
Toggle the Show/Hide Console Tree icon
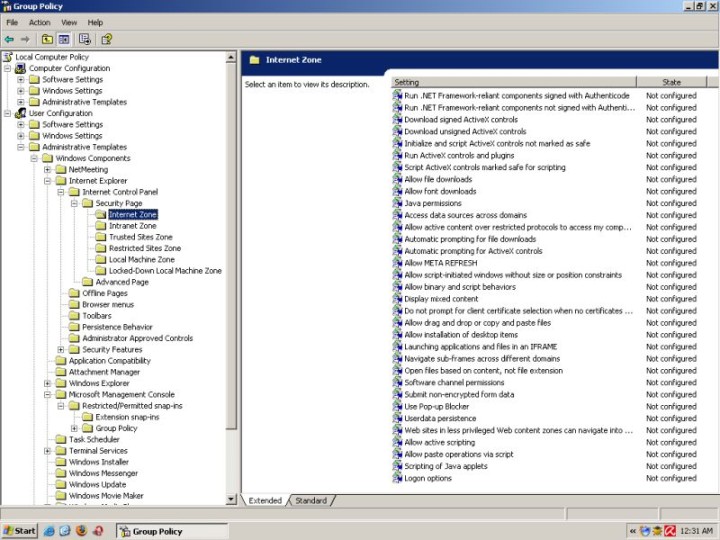pos(63,39)
